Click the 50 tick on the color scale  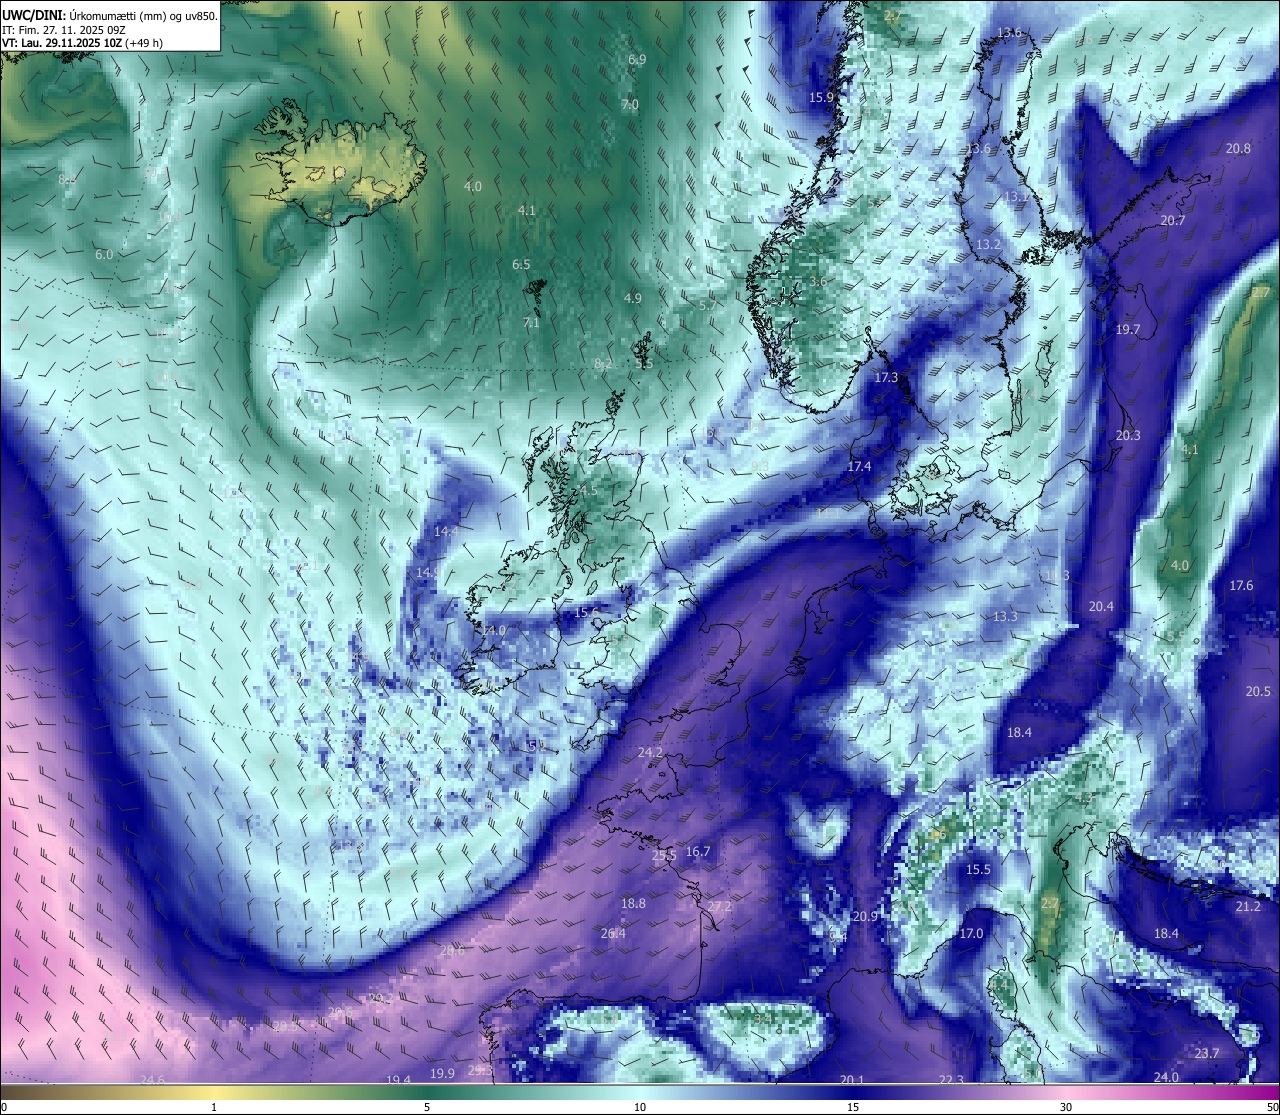1272,1107
